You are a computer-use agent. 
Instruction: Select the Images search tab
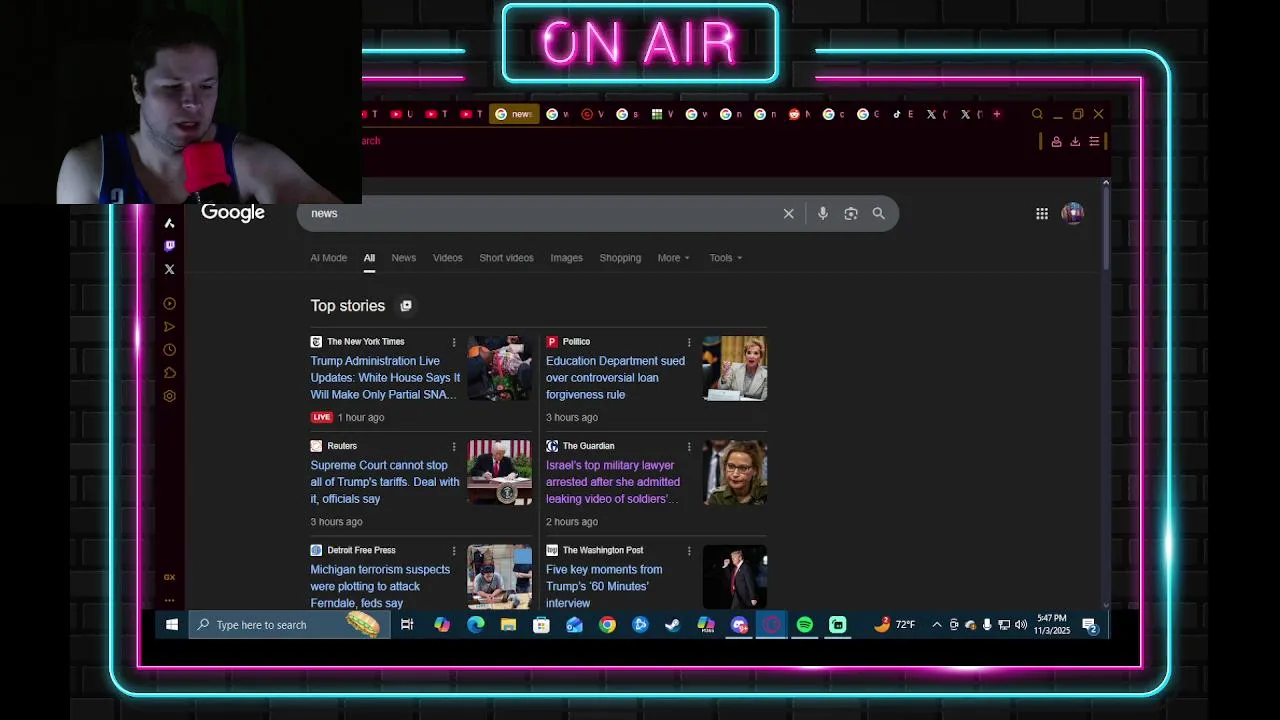(566, 258)
